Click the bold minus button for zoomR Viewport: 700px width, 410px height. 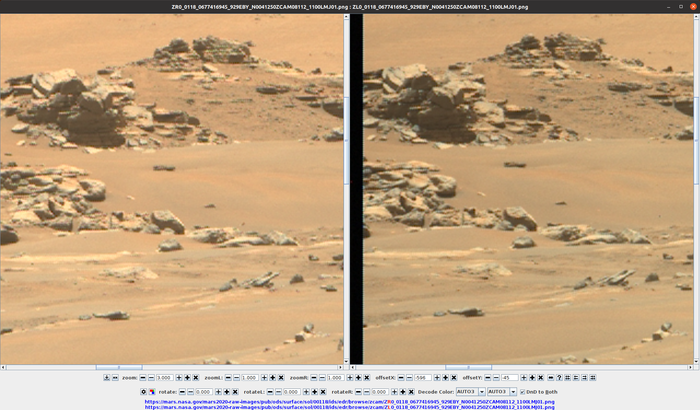[314, 378]
